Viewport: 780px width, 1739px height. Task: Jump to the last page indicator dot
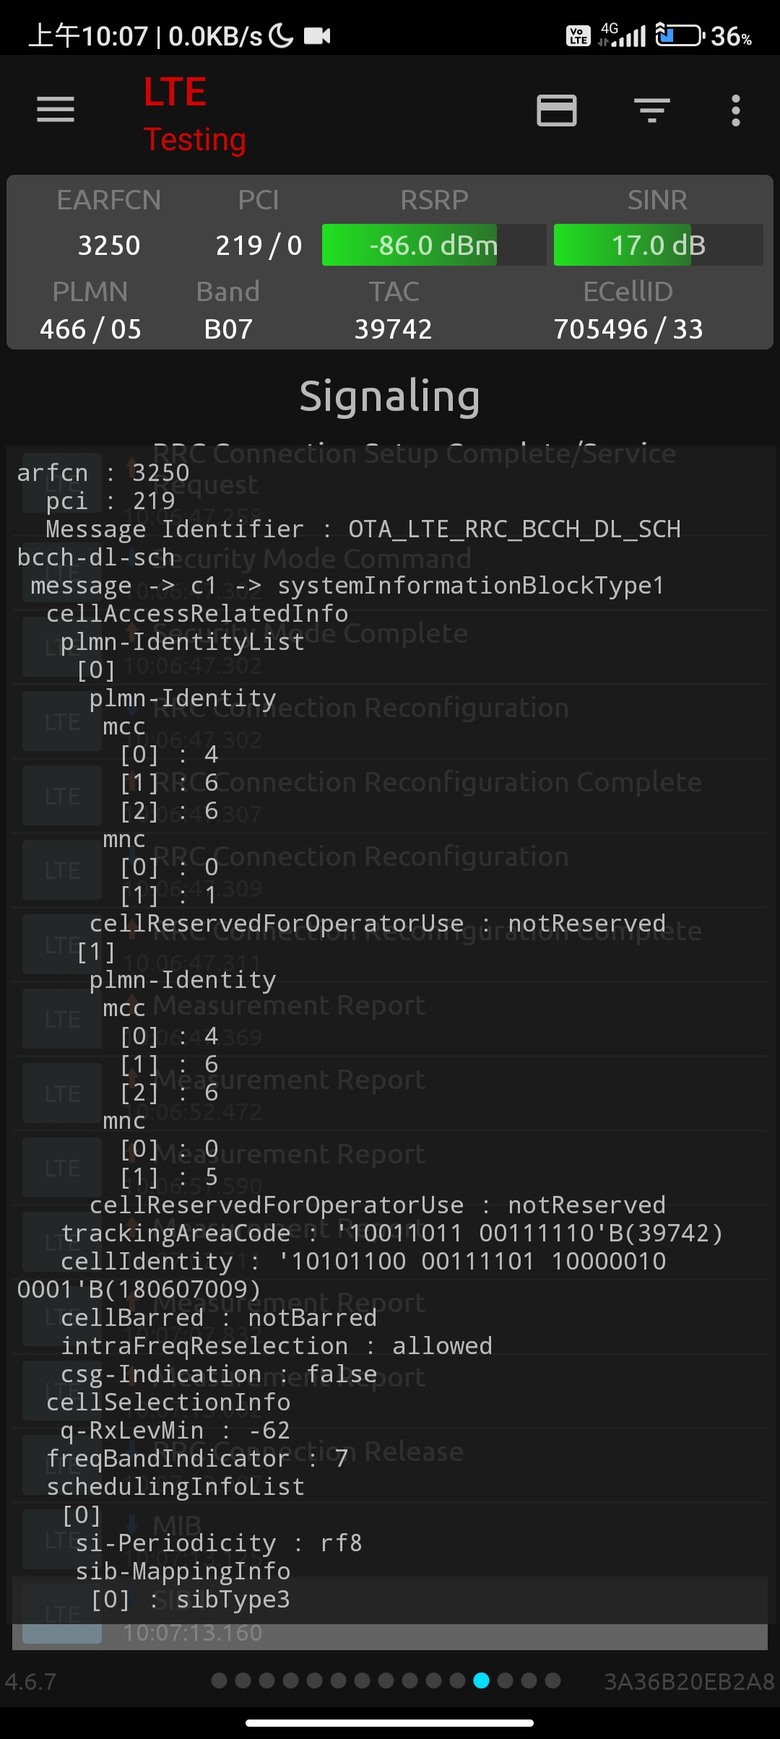point(553,1681)
